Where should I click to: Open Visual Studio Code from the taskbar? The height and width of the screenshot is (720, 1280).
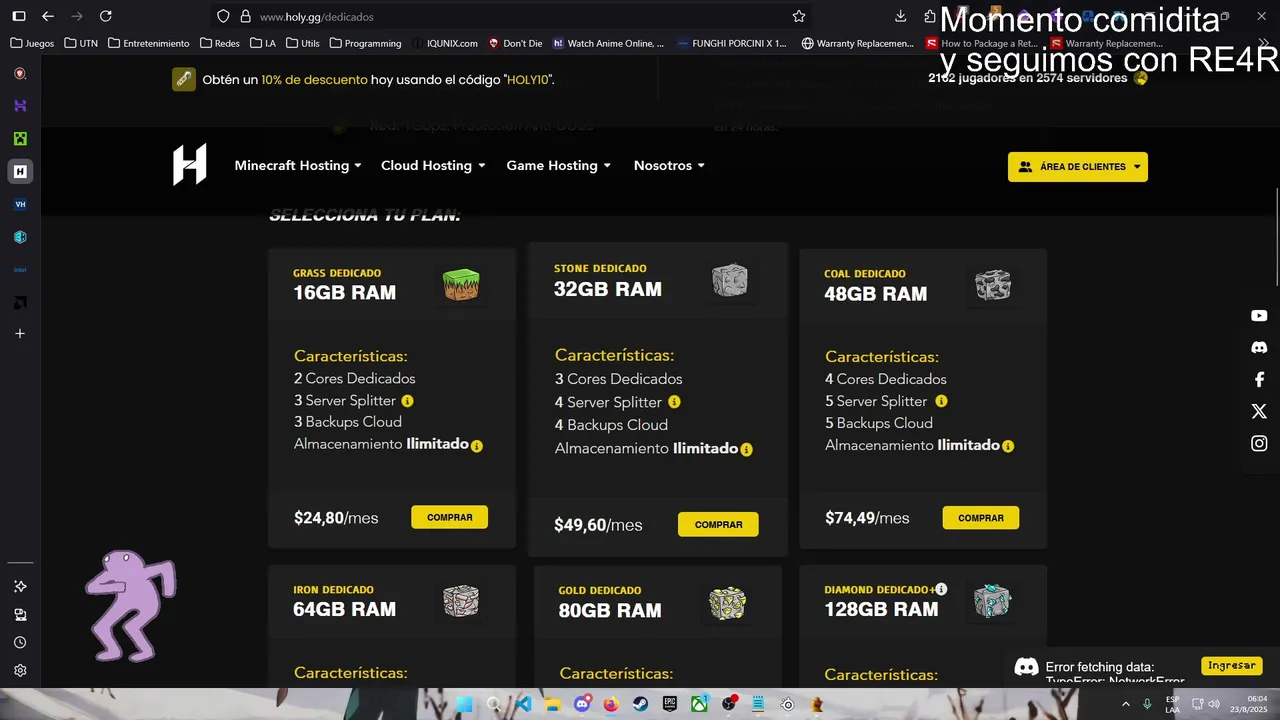[523, 704]
